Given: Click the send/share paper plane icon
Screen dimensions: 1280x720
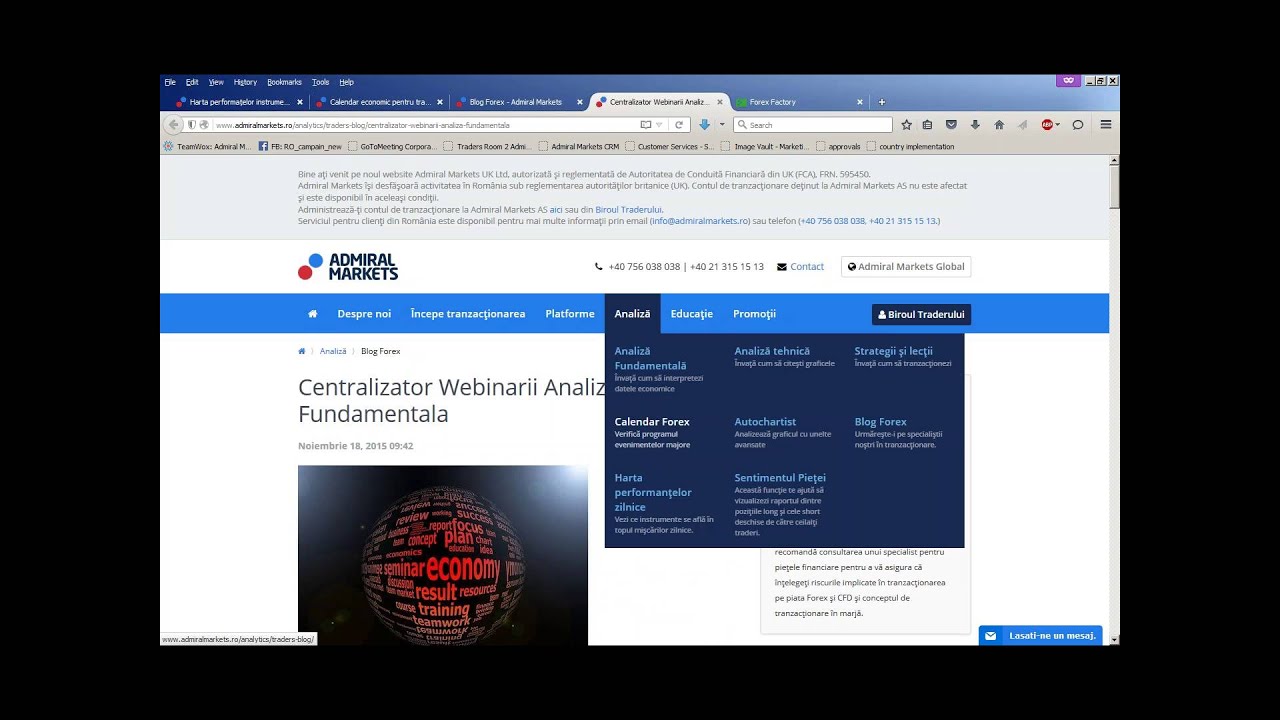Looking at the screenshot, I should [x=1022, y=125].
